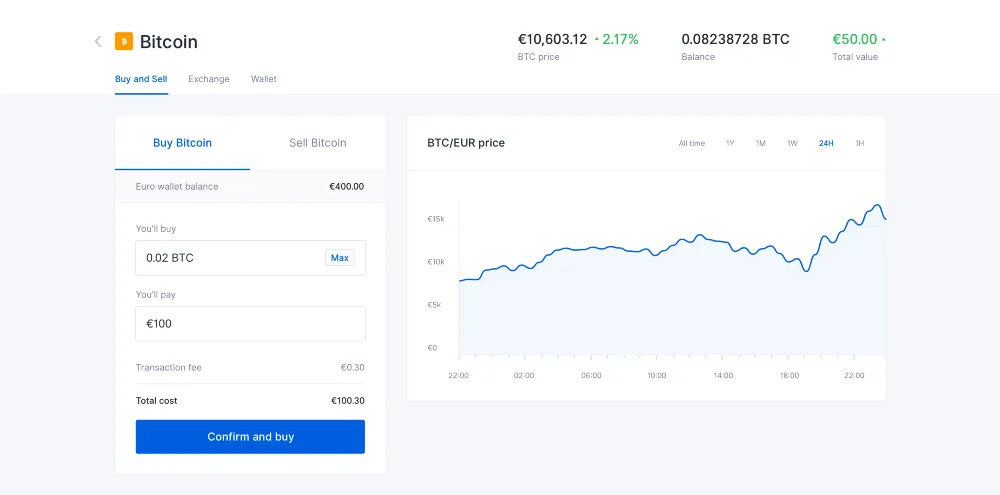Click the €10k axis label on chart
This screenshot has height=495, width=1000.
pos(436,262)
